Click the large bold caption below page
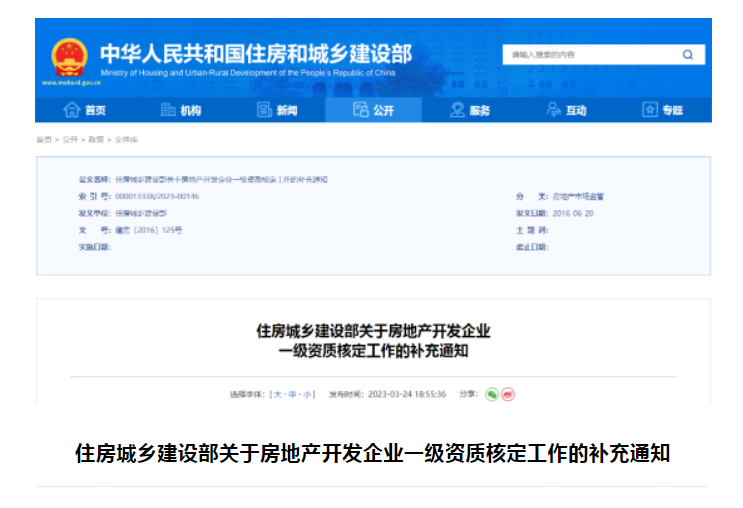The width and height of the screenshot is (743, 508). pyautogui.click(x=372, y=454)
